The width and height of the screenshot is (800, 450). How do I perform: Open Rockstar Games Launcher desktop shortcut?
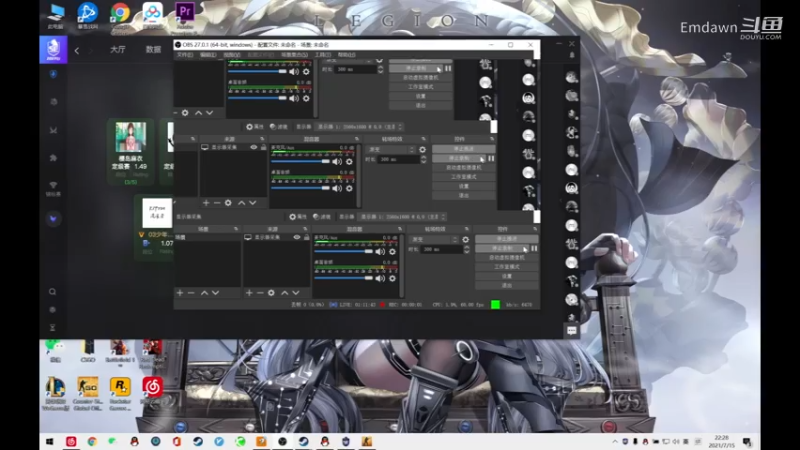click(x=120, y=393)
